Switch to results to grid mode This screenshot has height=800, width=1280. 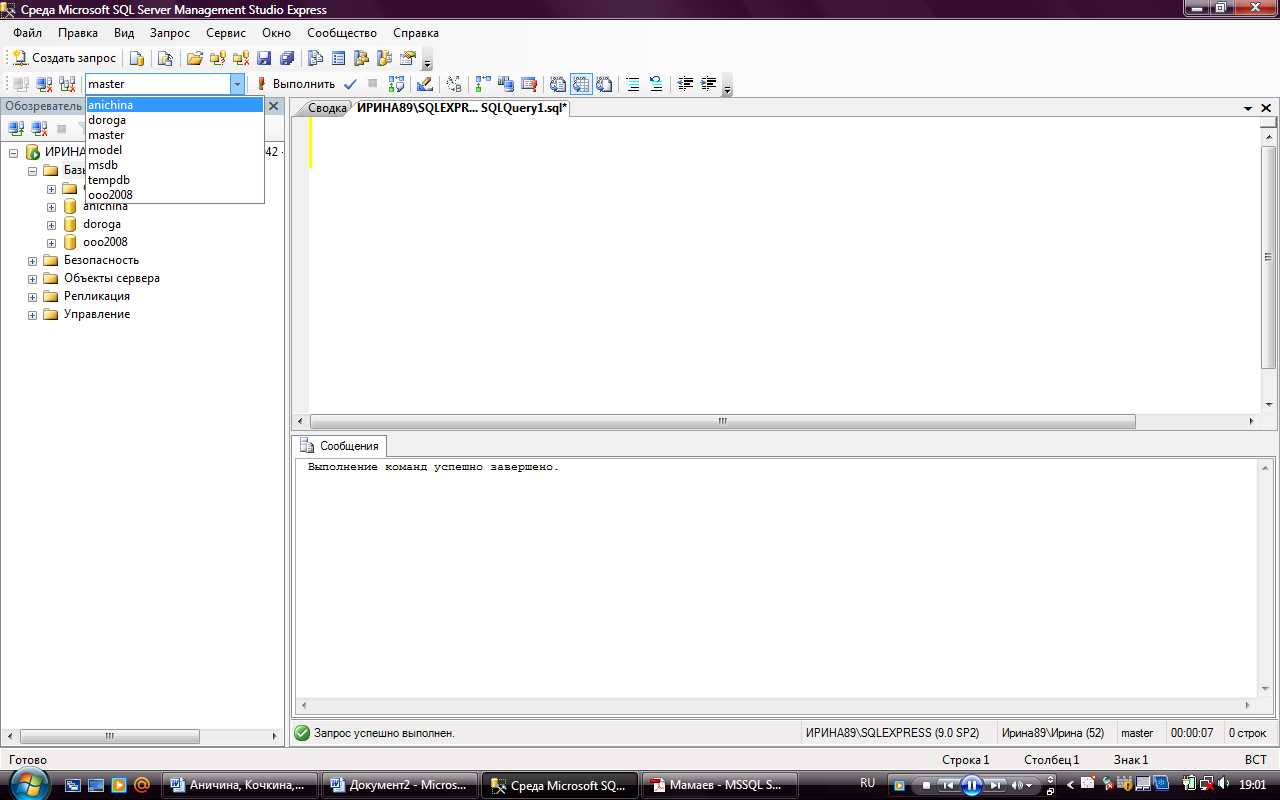pos(581,84)
